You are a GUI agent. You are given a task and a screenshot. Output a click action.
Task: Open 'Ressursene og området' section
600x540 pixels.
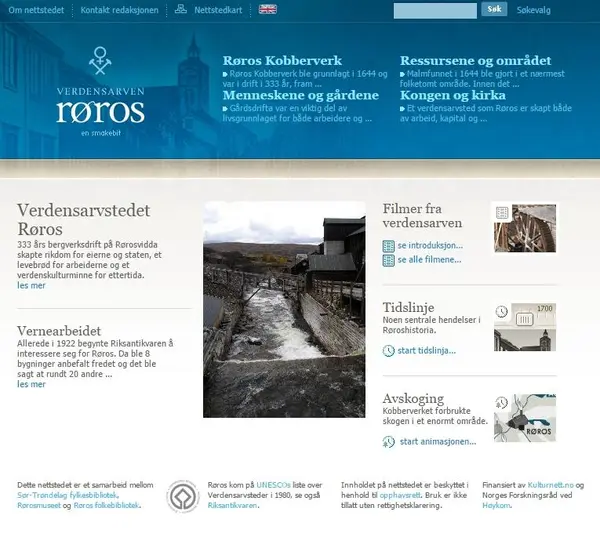point(464,60)
